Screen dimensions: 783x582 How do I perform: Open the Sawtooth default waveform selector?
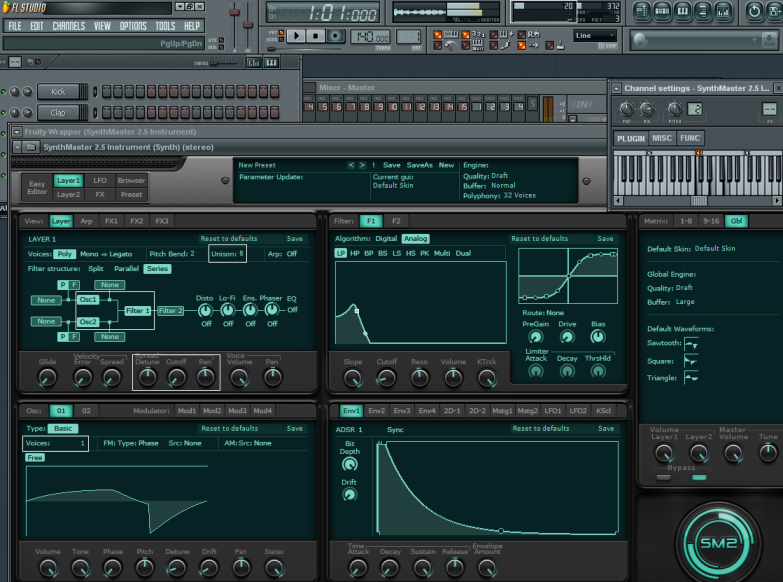691,343
